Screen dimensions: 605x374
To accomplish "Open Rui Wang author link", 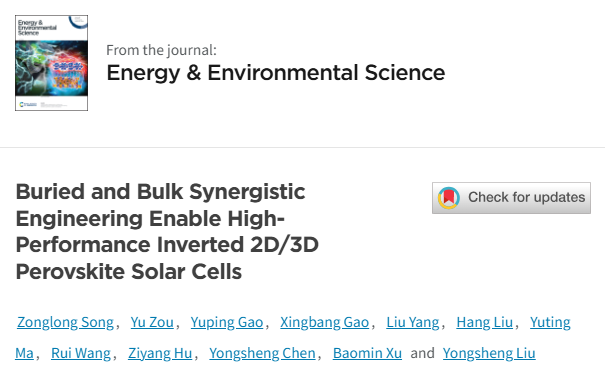I will pyautogui.click(x=81, y=353).
